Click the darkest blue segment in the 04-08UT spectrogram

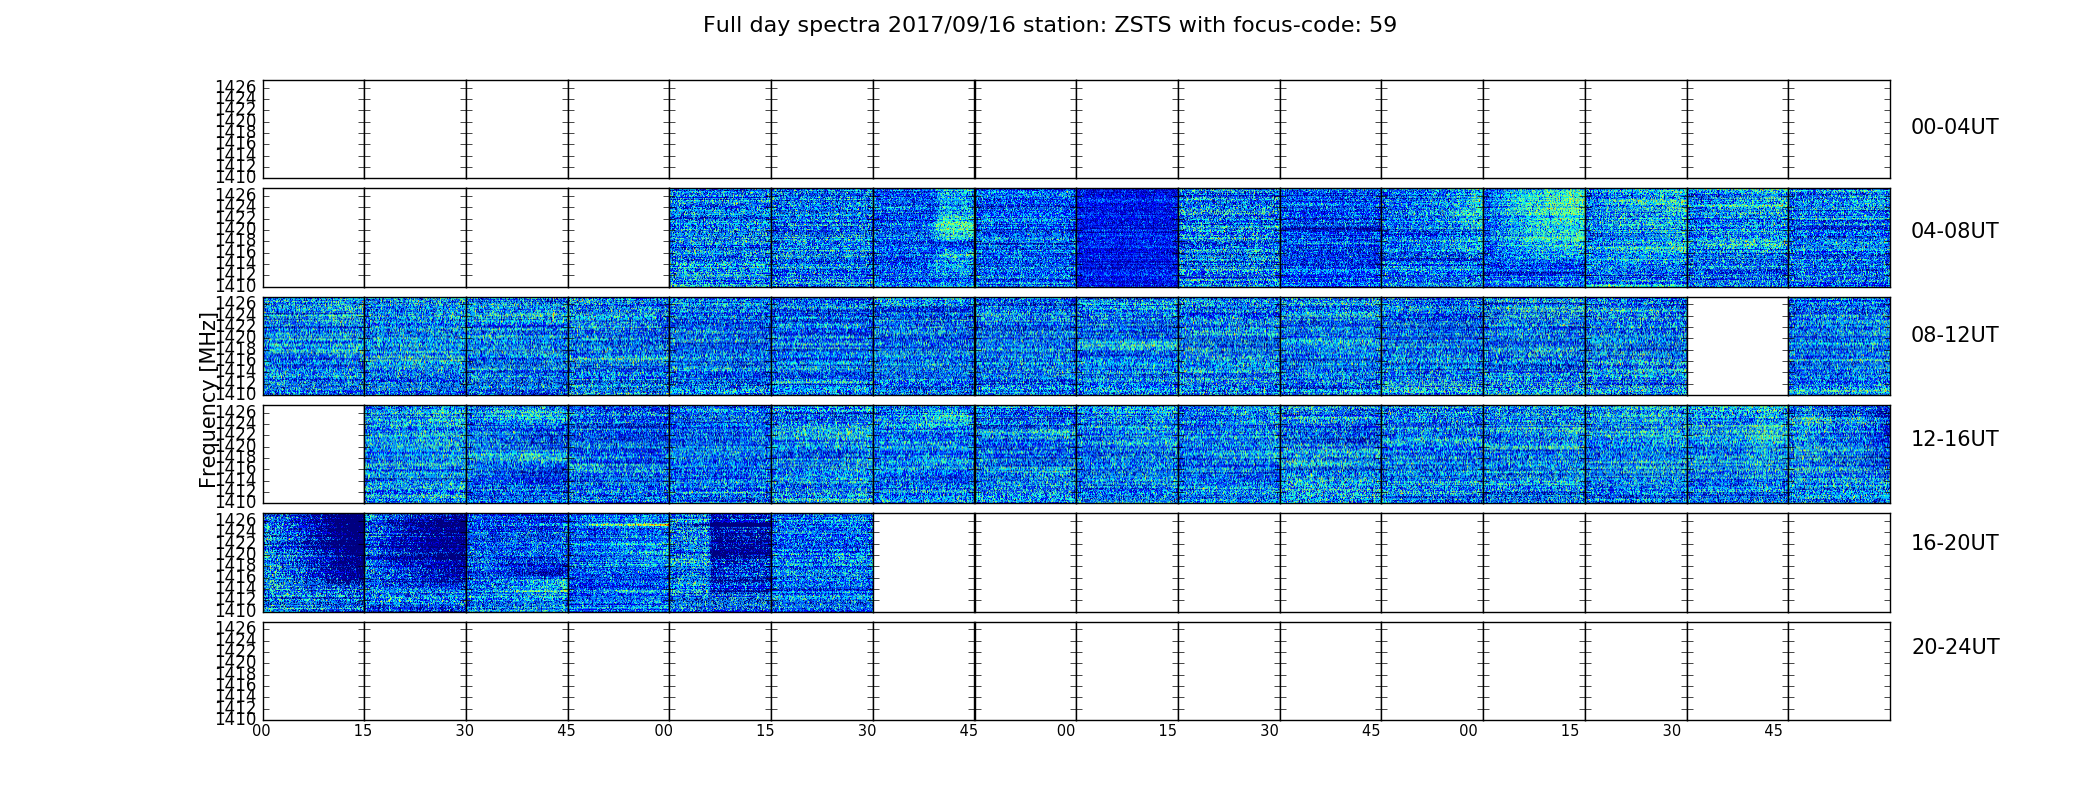[1127, 238]
